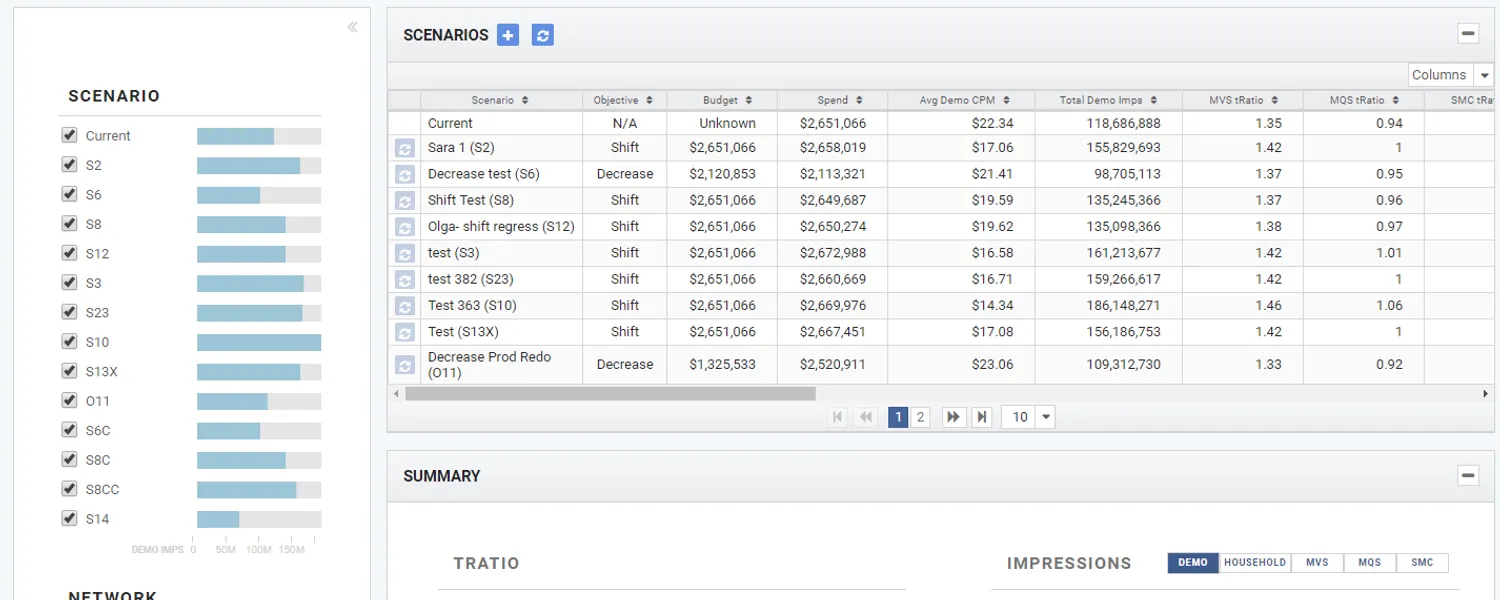
Task: Click the S13X scenario checkbox
Action: pyautogui.click(x=69, y=371)
